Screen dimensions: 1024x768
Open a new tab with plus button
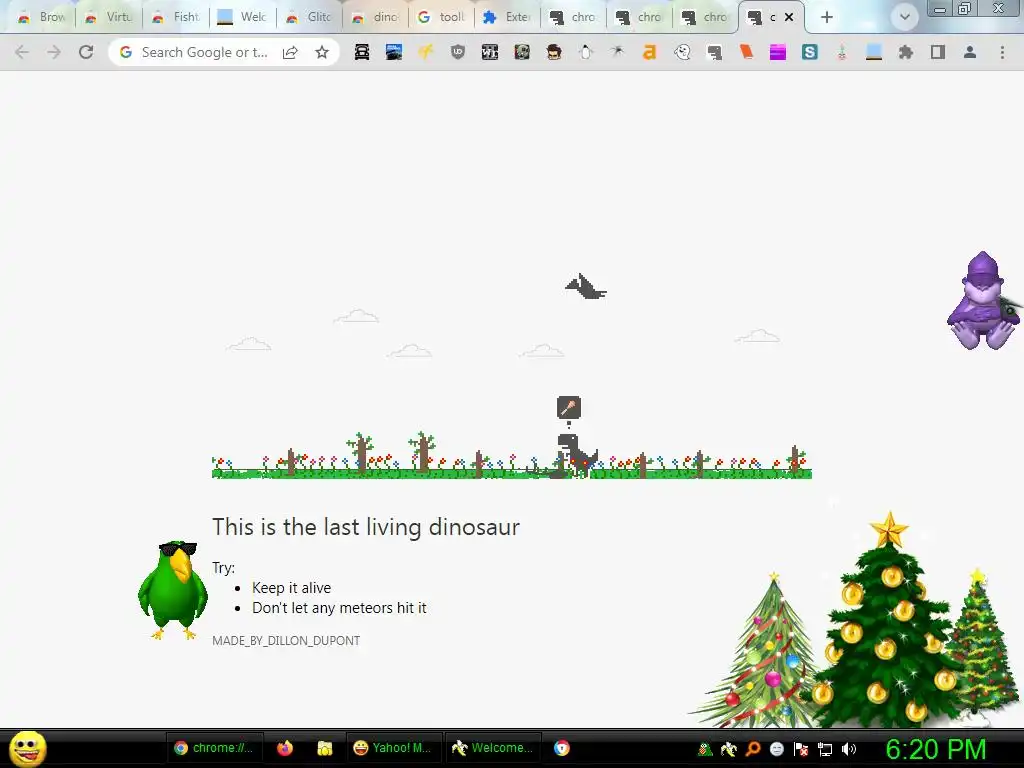point(827,17)
